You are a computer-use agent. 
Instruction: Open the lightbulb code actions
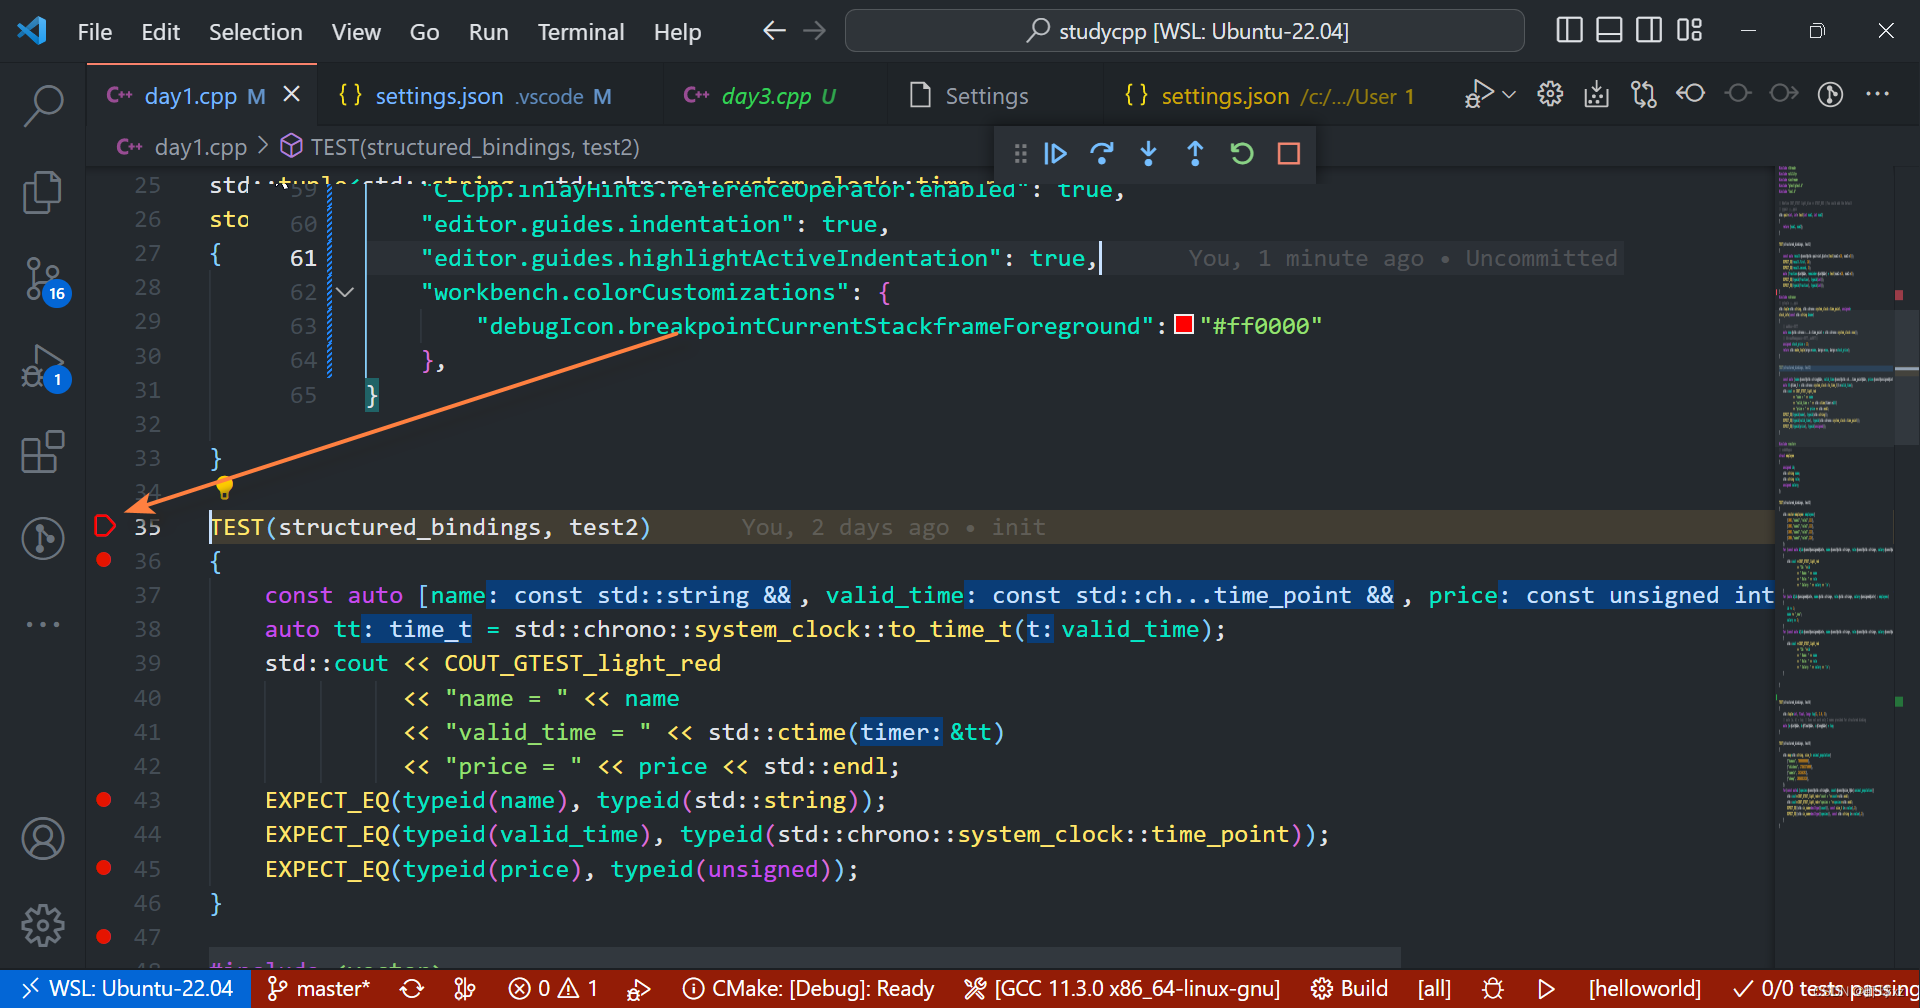coord(224,488)
